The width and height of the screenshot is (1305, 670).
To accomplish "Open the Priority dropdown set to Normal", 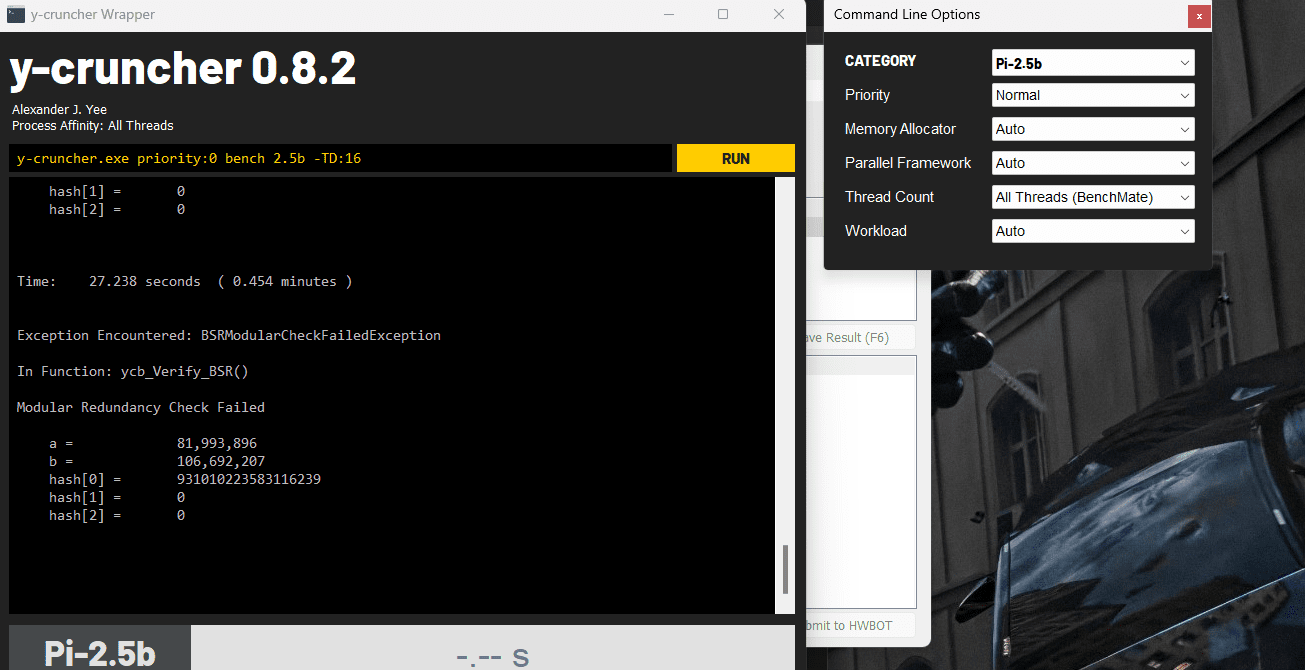I will (x=1093, y=95).
